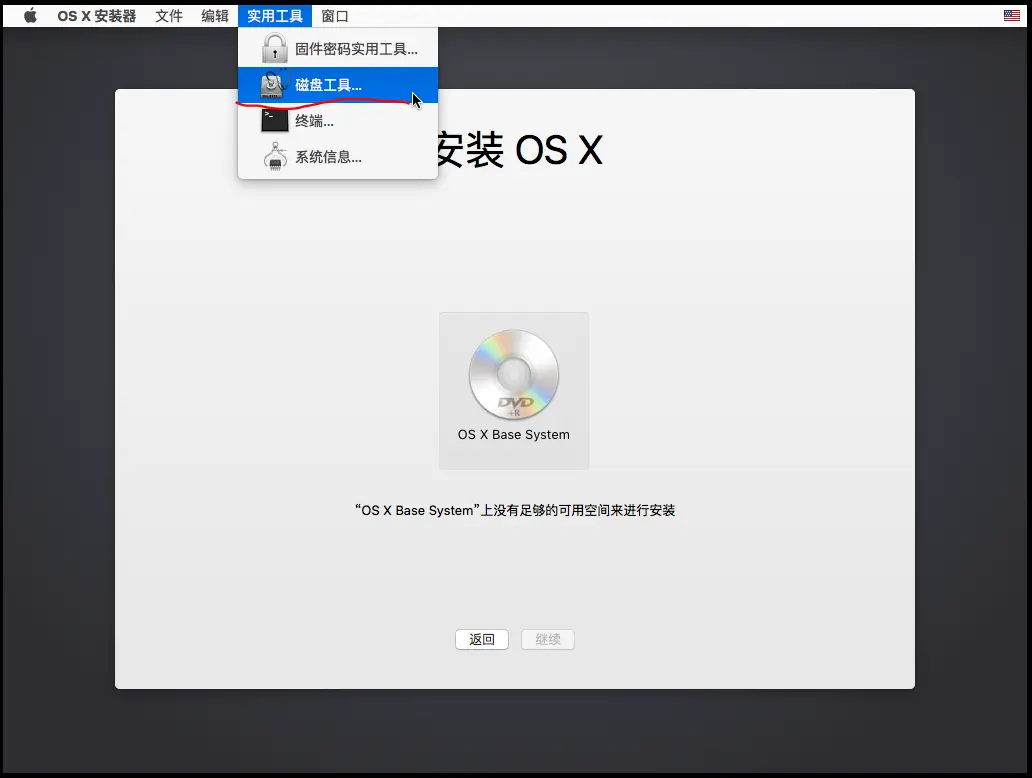
Task: Click the Firmware Password Utility lock icon
Action: point(274,49)
